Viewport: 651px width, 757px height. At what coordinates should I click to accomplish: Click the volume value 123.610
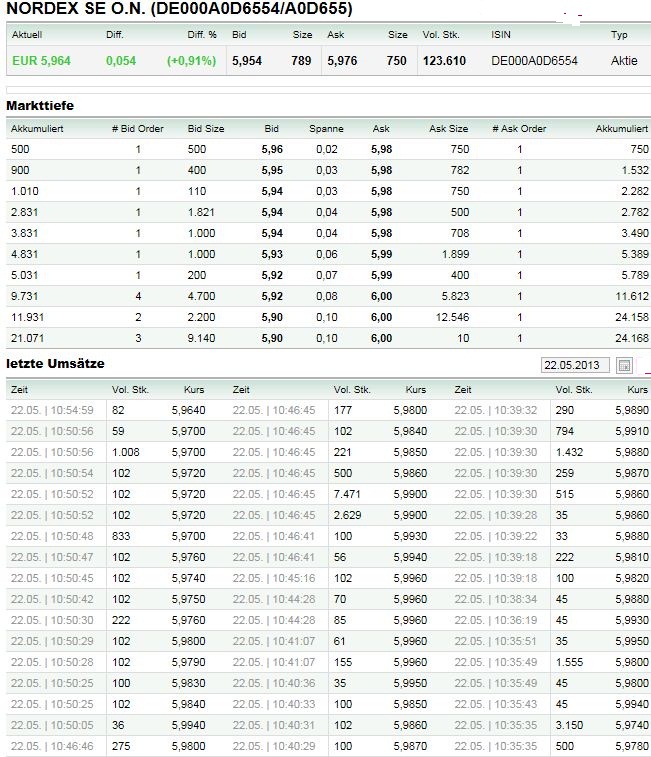pos(444,61)
